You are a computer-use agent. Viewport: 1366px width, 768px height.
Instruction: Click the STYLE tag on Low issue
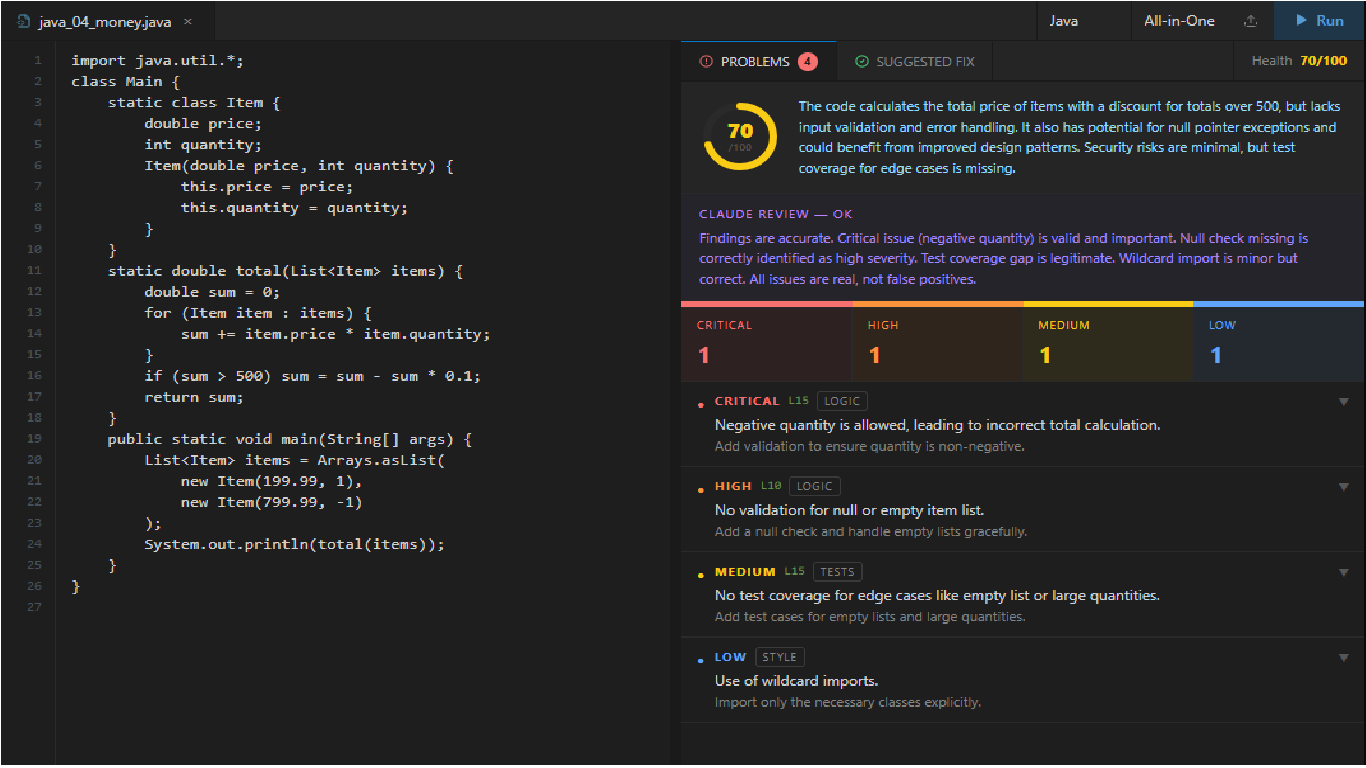click(x=779, y=657)
